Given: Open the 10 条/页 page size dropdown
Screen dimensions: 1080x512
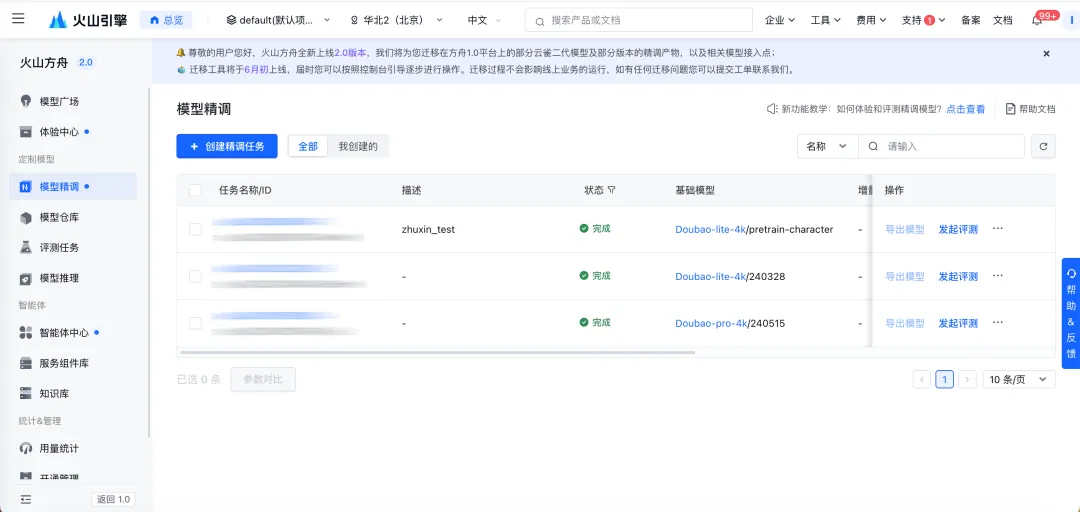Looking at the screenshot, I should click(1019, 379).
